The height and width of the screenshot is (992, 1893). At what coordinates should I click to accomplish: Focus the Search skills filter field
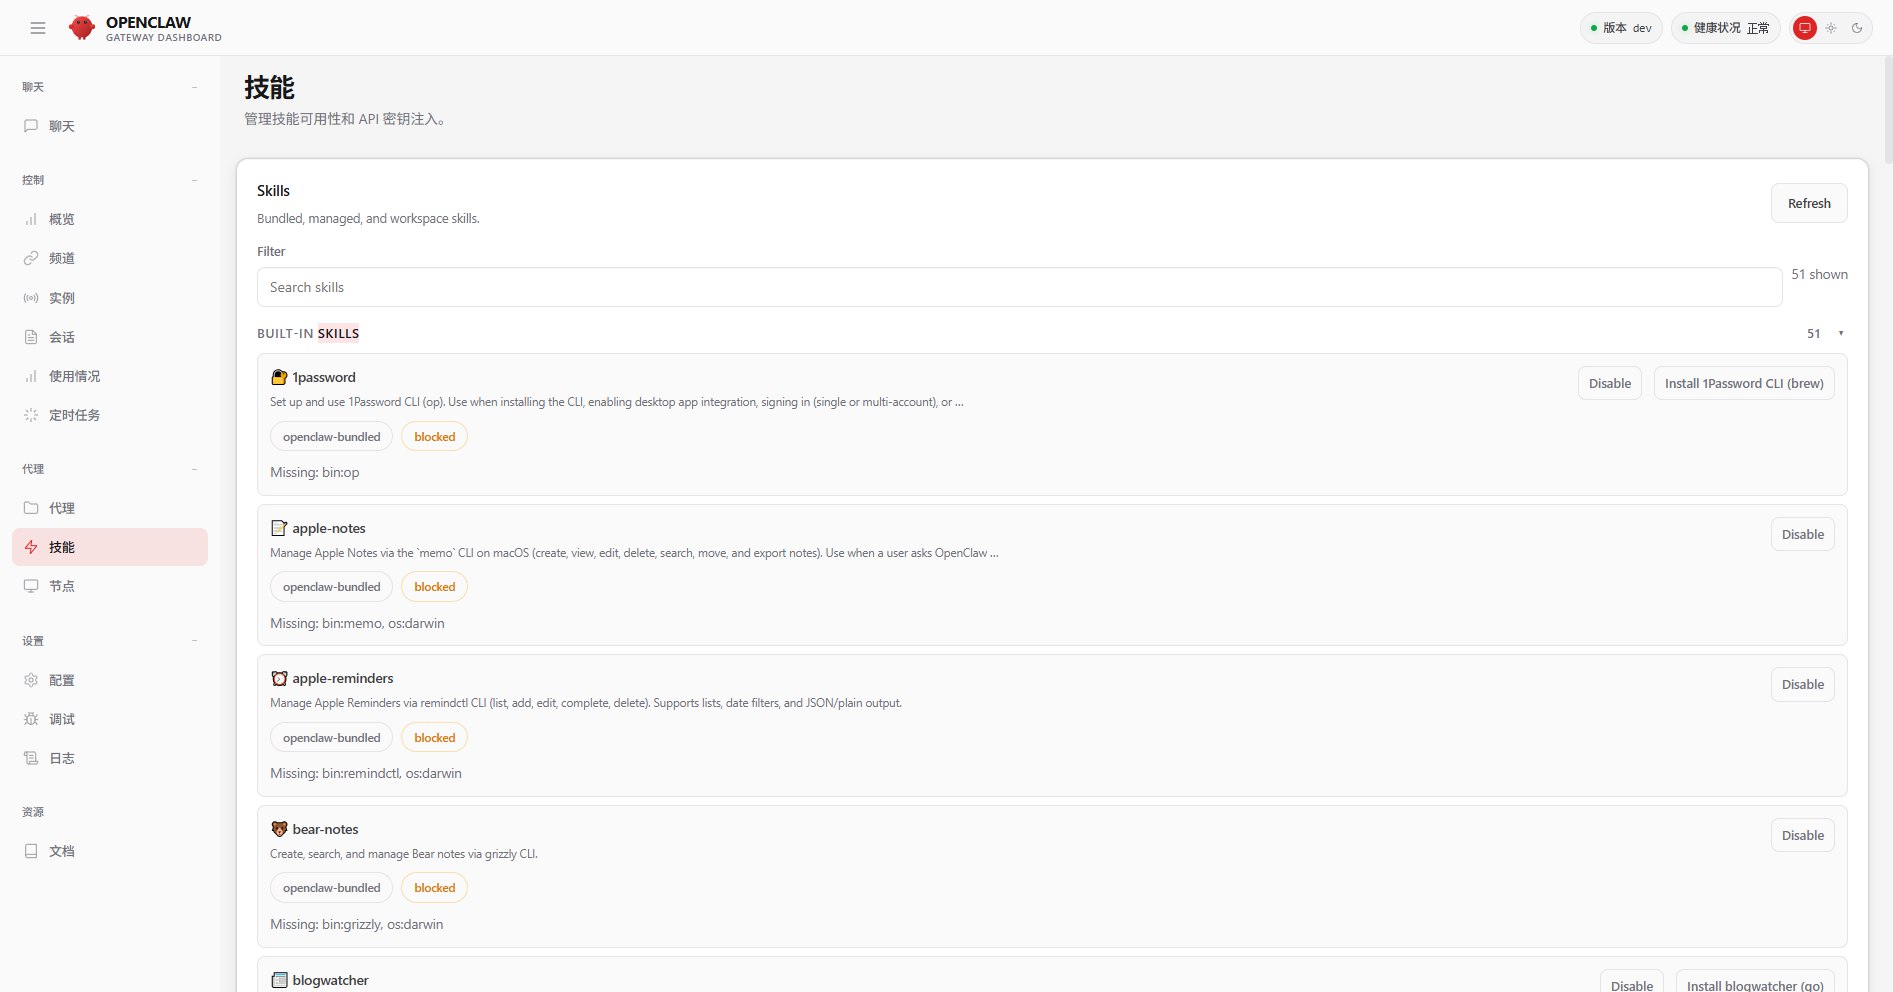pos(1019,287)
